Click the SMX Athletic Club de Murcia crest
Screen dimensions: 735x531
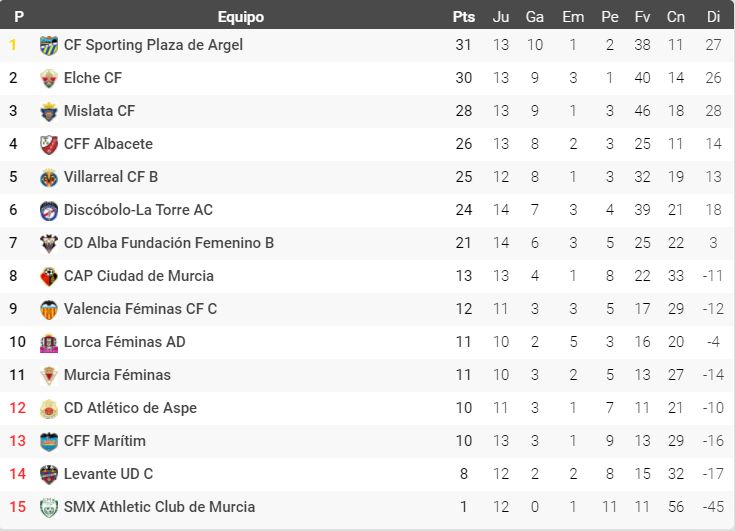click(49, 507)
